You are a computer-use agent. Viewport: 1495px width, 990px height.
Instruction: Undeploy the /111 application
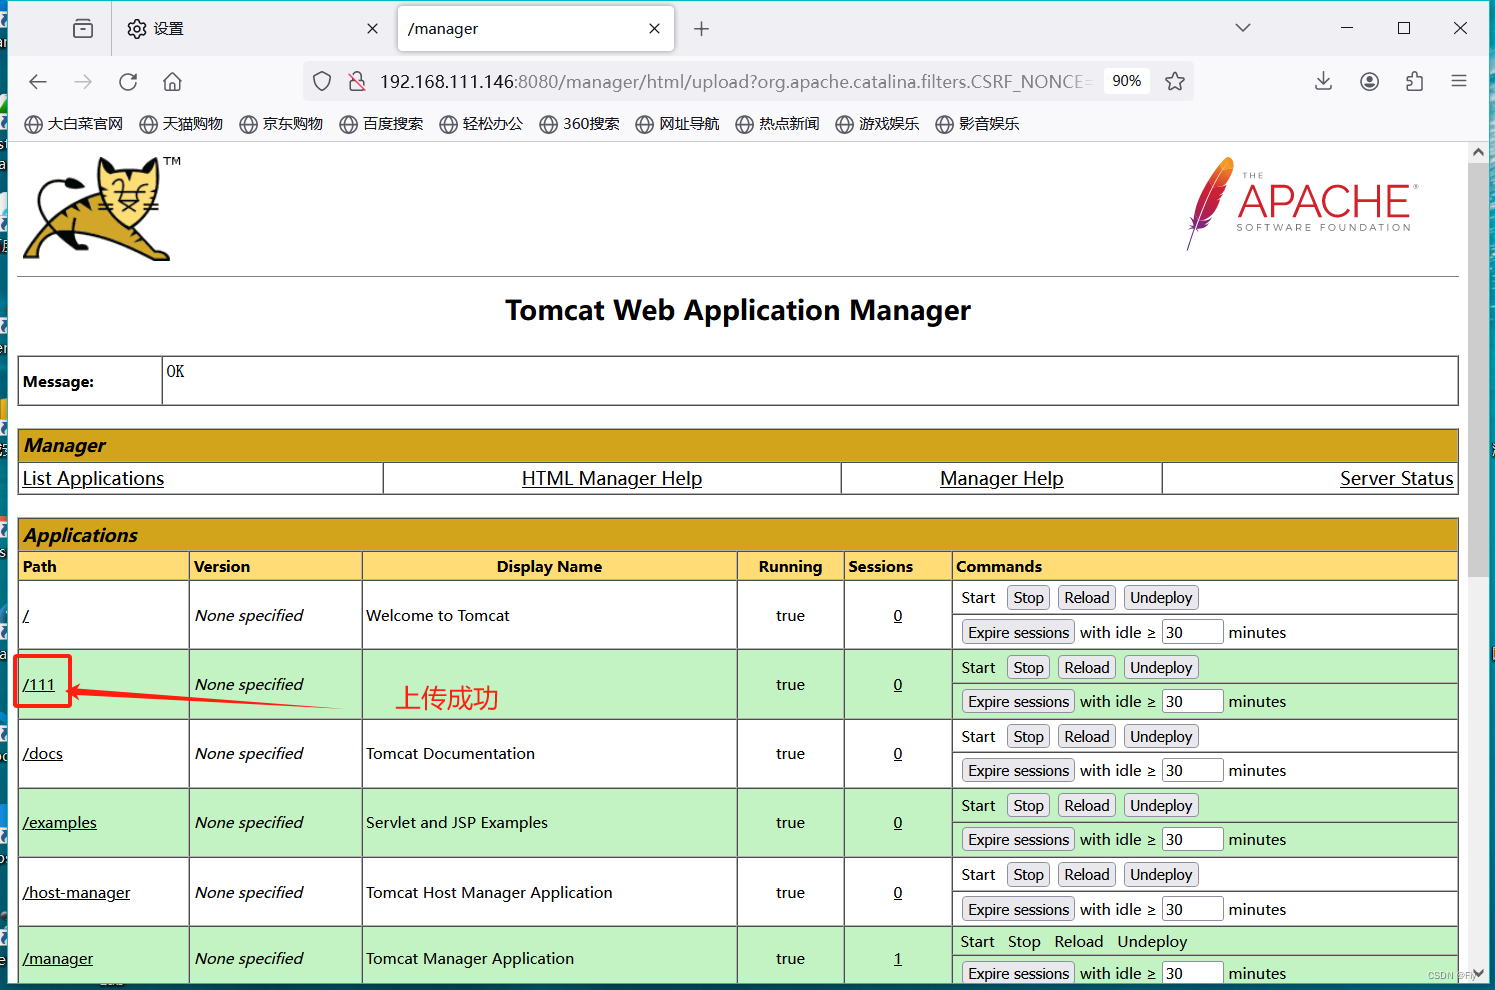(1161, 668)
